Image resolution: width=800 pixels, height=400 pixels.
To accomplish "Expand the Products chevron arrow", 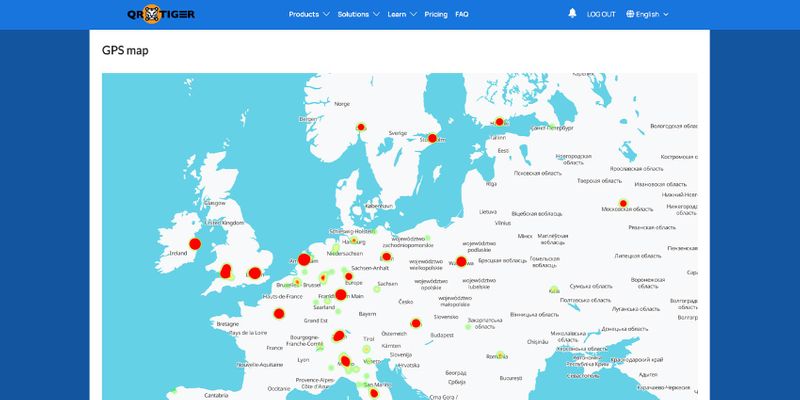I will pos(326,14).
